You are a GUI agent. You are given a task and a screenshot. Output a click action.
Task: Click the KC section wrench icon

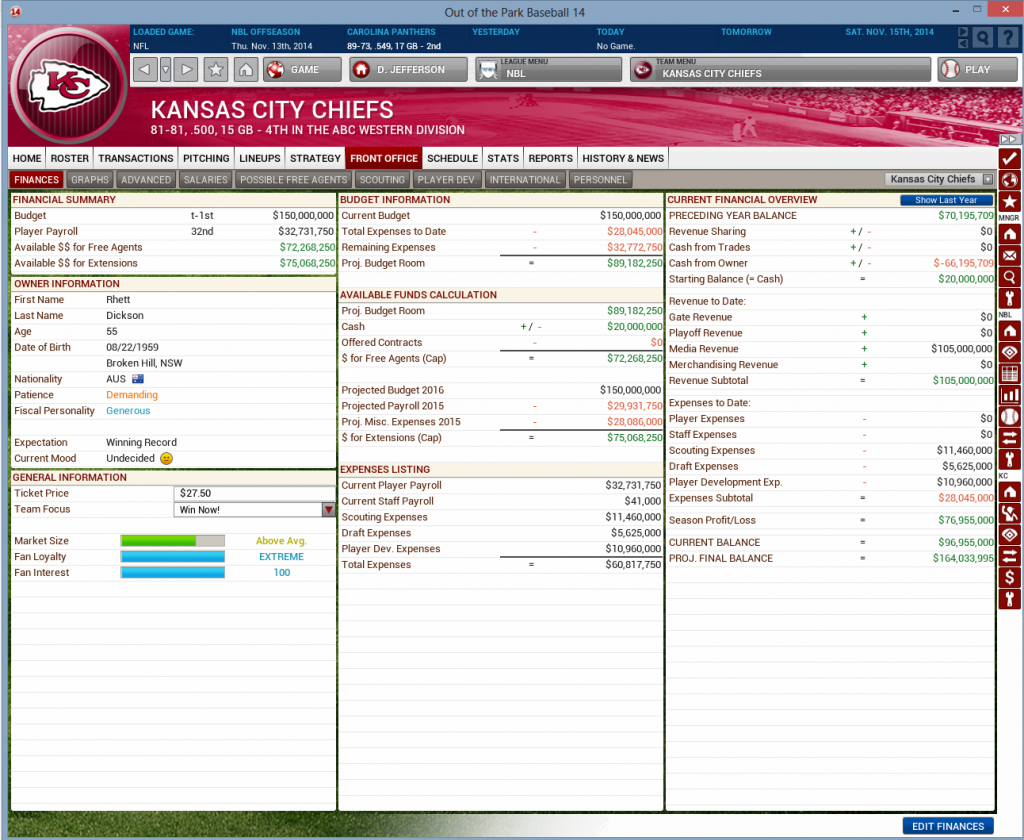1009,599
